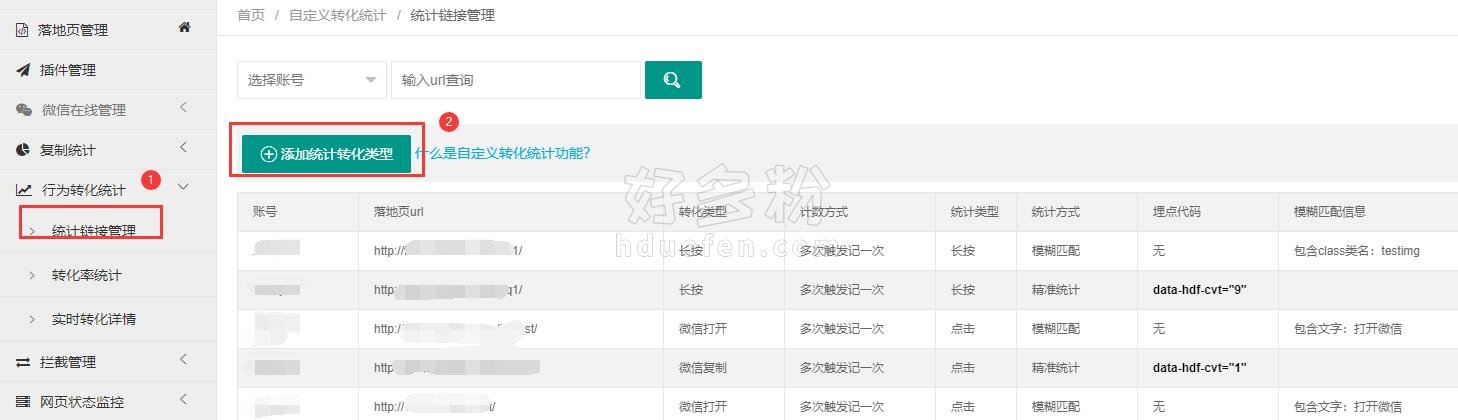Expand the 微信在线管理 submenu arrow
Viewport: 1458px width, 420px height.
(183, 108)
